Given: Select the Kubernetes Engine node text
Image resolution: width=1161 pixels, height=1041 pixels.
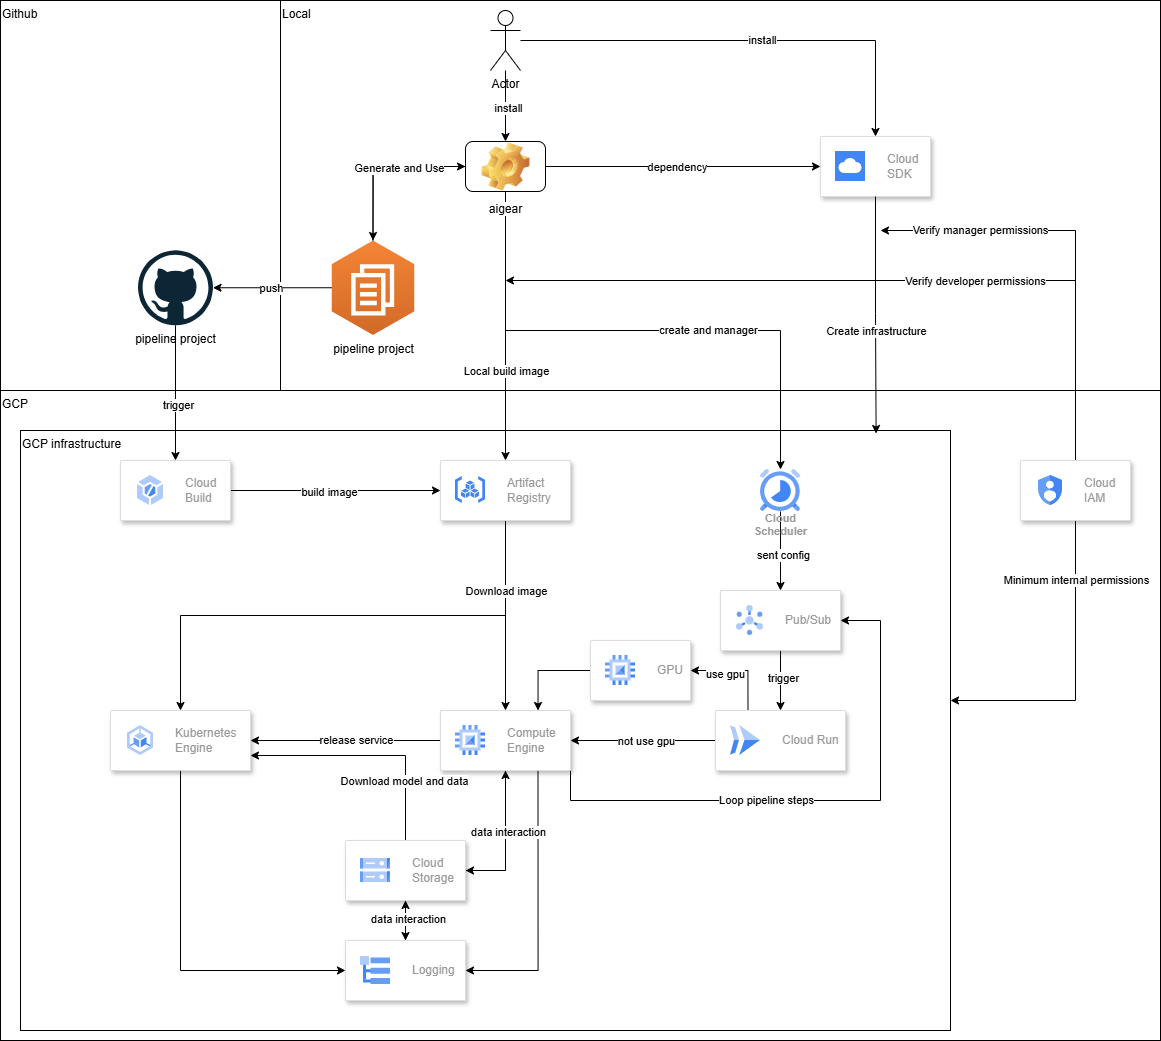Looking at the screenshot, I should point(205,740).
